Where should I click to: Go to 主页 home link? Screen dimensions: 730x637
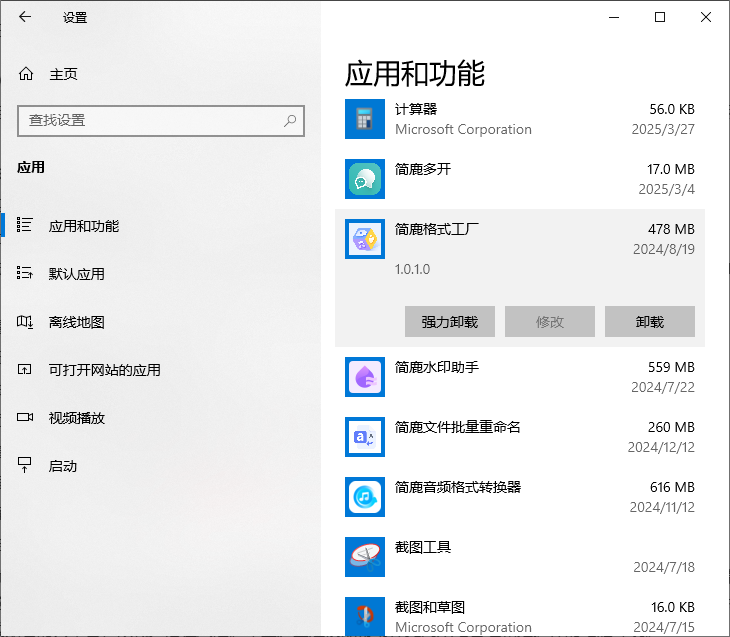(x=63, y=74)
